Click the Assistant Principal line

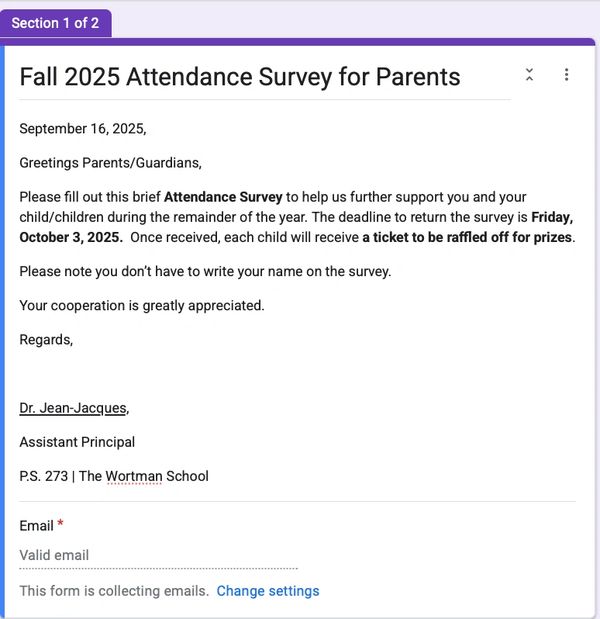click(x=77, y=442)
